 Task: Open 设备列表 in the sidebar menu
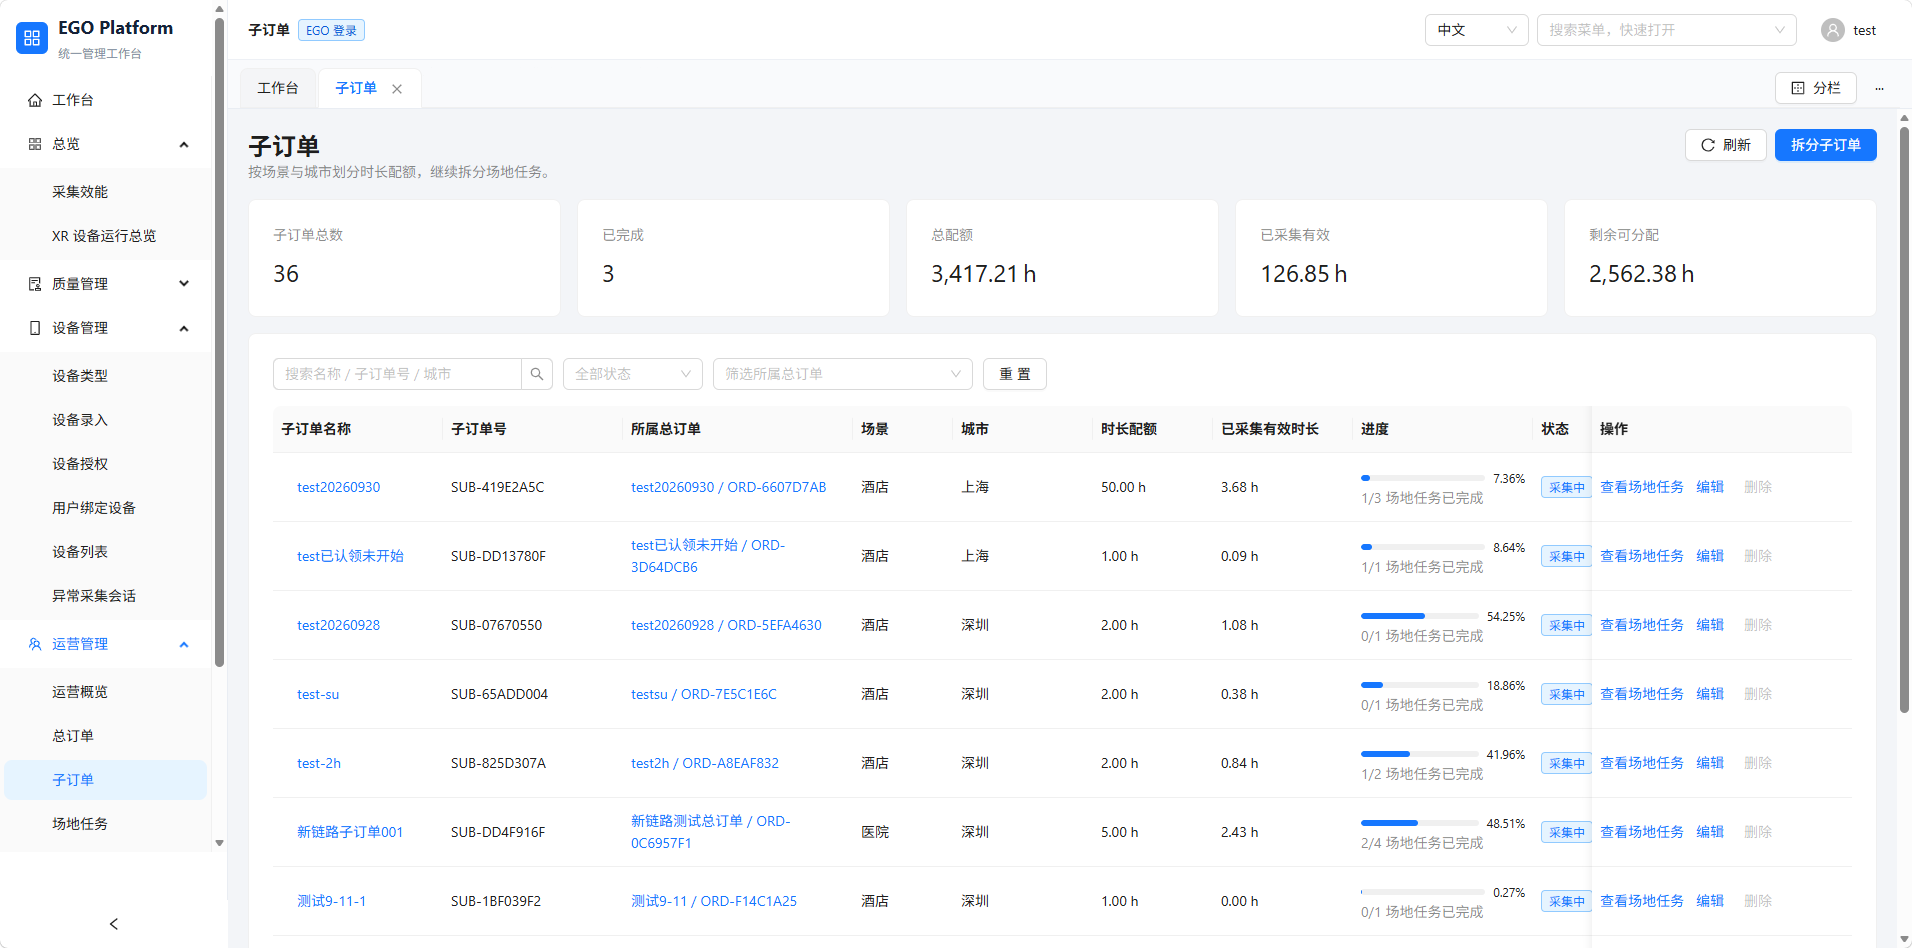click(106, 552)
